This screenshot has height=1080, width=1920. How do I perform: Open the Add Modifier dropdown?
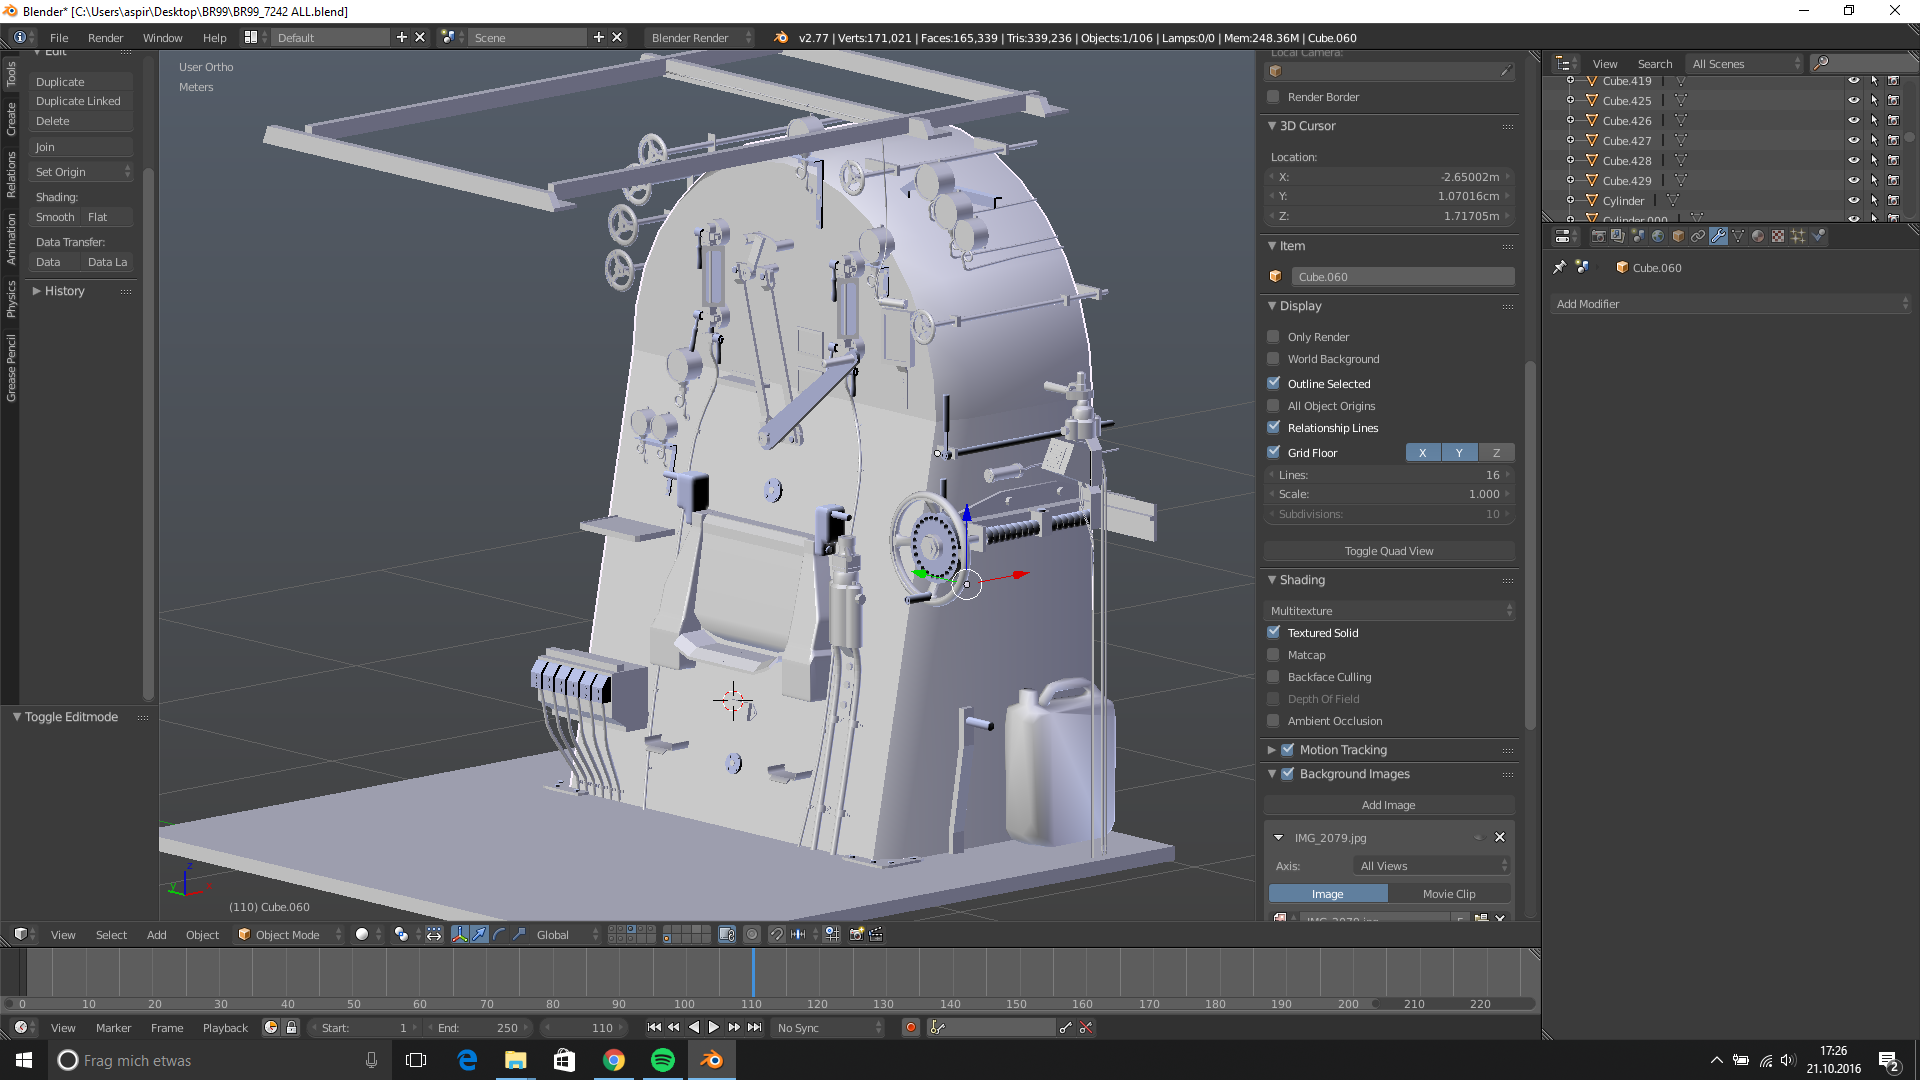tap(1731, 304)
